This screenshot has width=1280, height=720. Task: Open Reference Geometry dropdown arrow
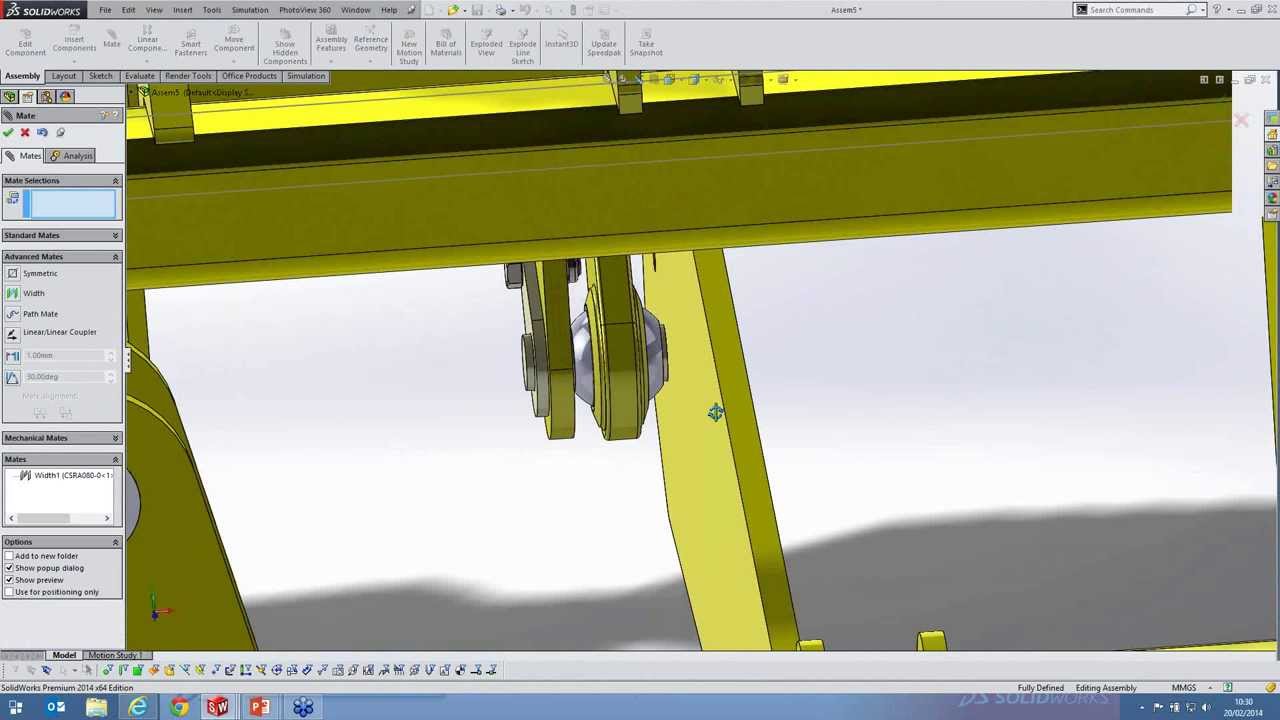[370, 60]
